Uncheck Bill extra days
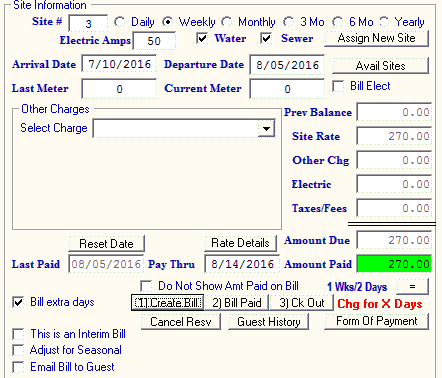 pyautogui.click(x=18, y=302)
